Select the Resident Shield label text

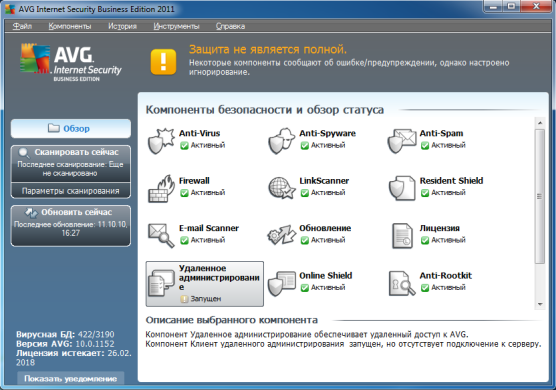[451, 180]
